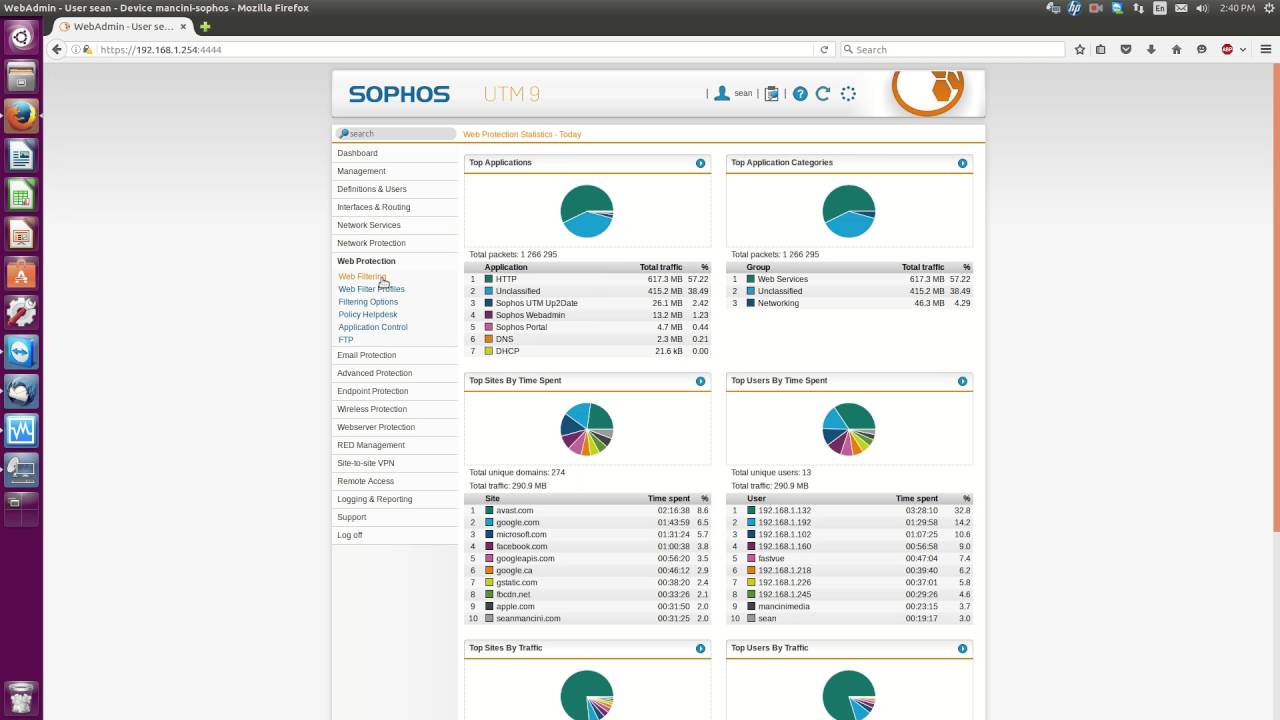
Task: Click the reload icon in Sophos header
Action: pos(823,94)
